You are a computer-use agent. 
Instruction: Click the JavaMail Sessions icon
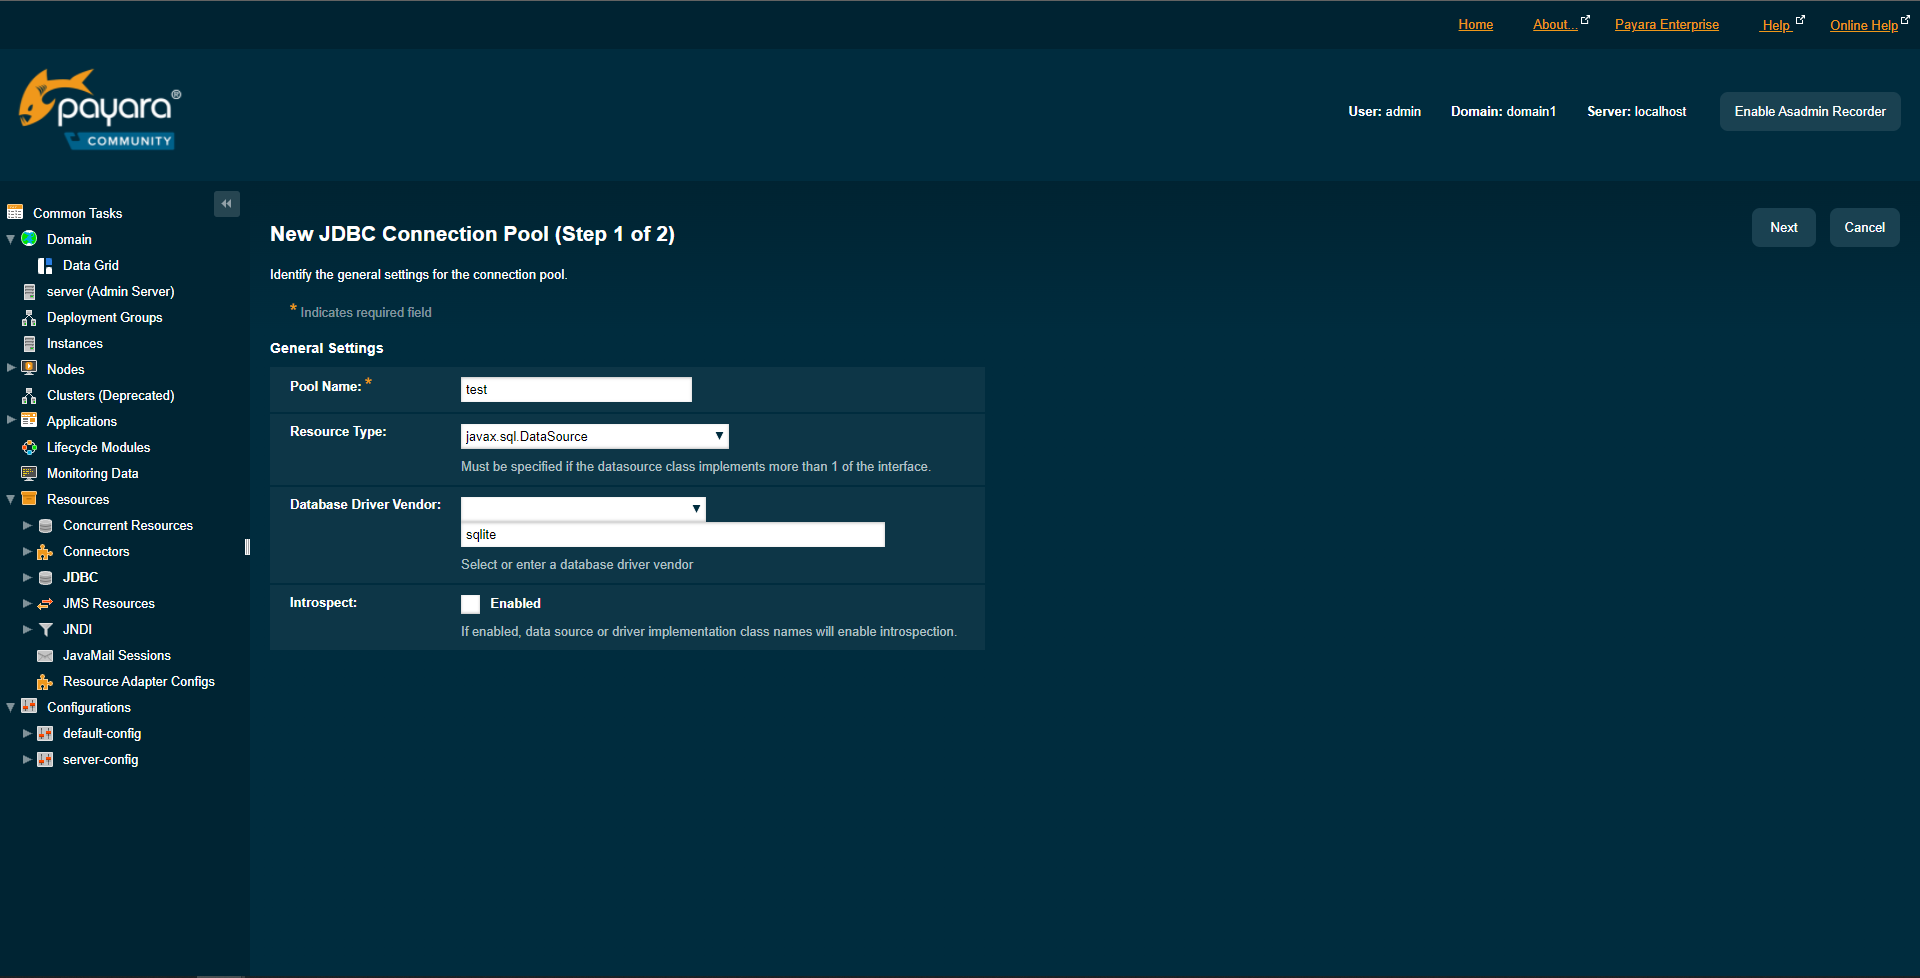click(x=46, y=655)
